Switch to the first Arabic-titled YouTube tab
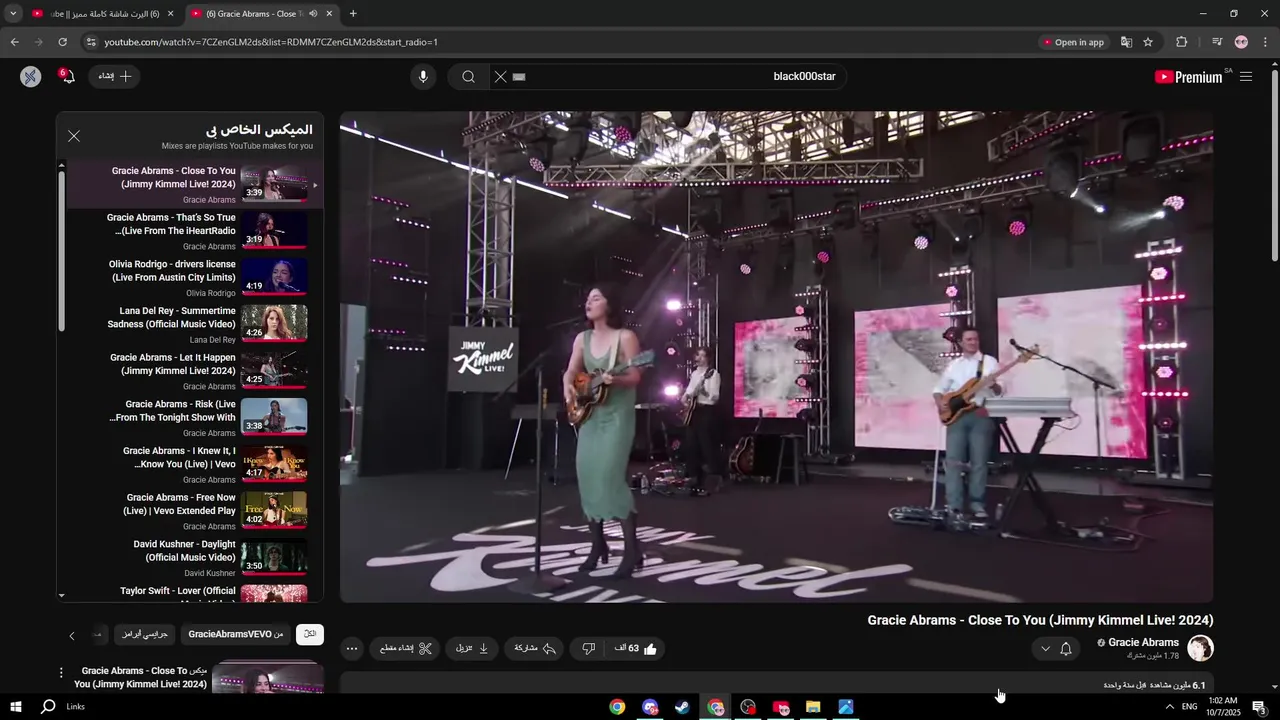Screen dimensions: 1280x720 click(101, 14)
